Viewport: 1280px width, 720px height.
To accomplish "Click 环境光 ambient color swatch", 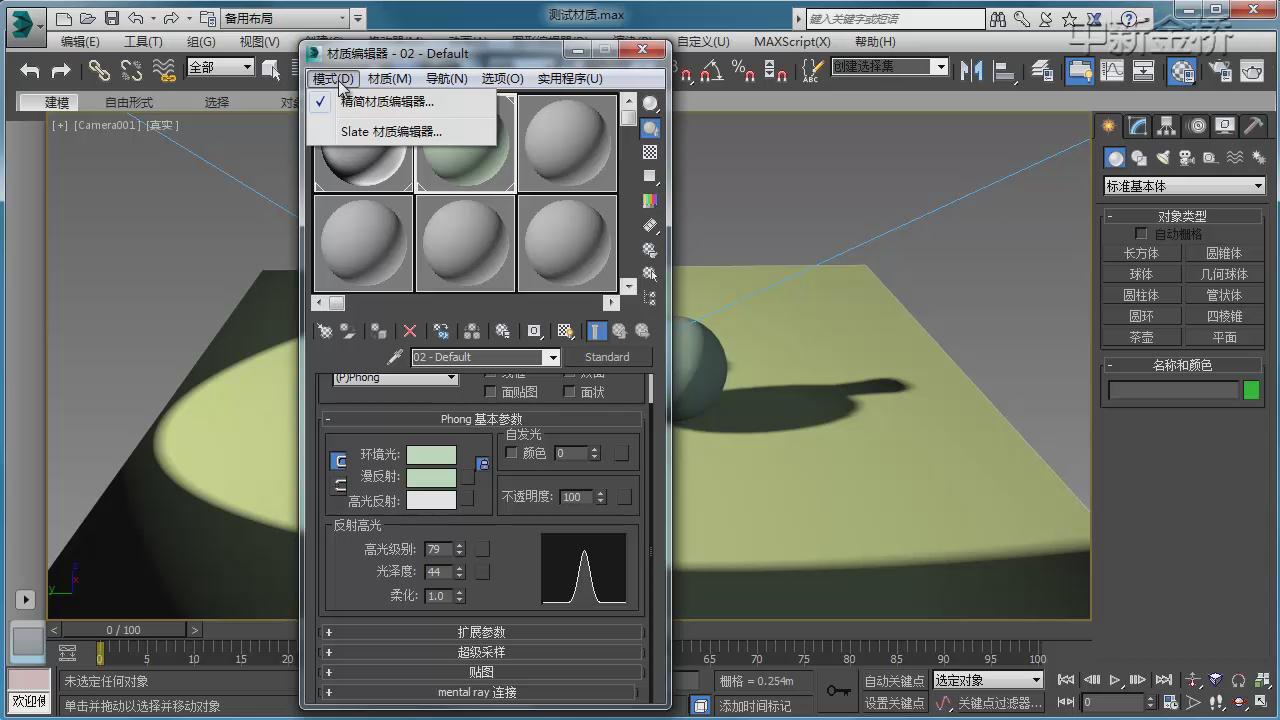I will (431, 455).
